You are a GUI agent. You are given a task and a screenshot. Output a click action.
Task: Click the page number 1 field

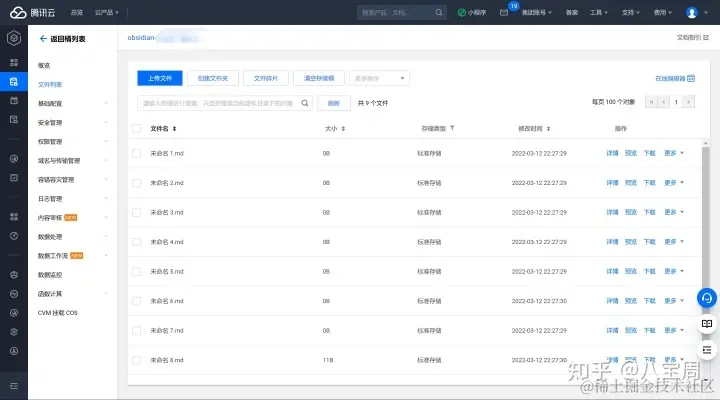(676, 102)
